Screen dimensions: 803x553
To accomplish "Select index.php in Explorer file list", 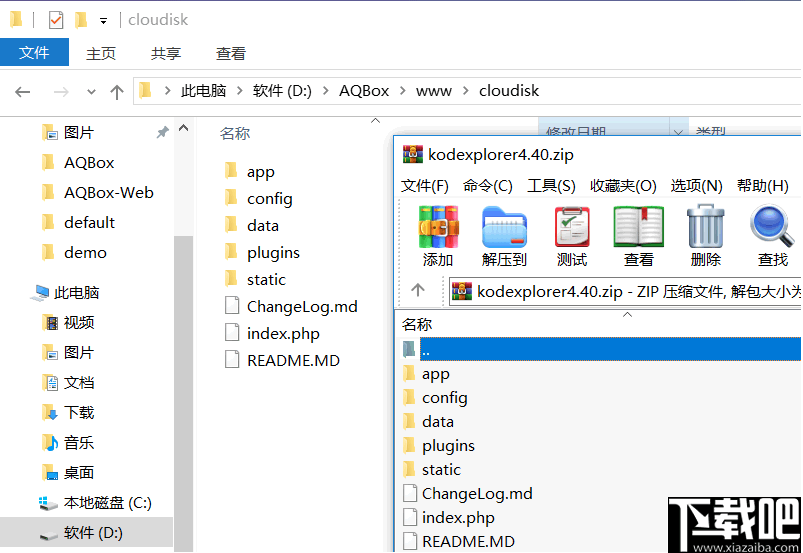I will (283, 333).
